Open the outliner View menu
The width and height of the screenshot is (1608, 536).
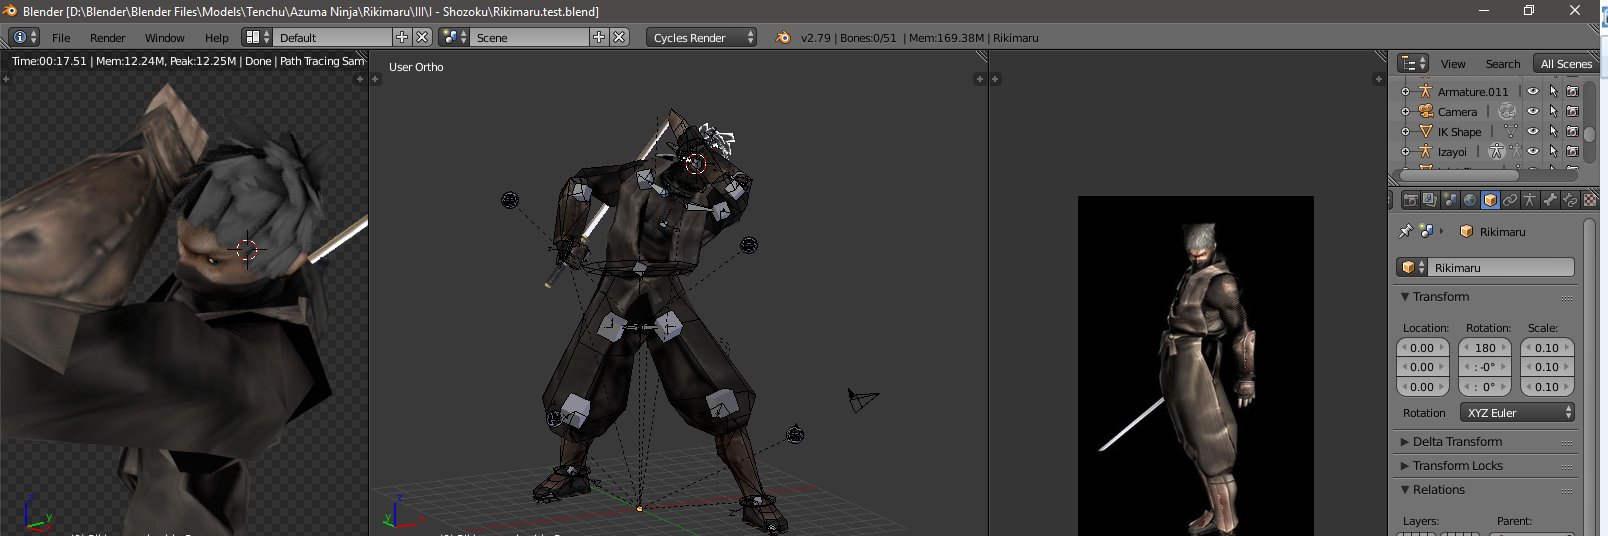point(1453,63)
